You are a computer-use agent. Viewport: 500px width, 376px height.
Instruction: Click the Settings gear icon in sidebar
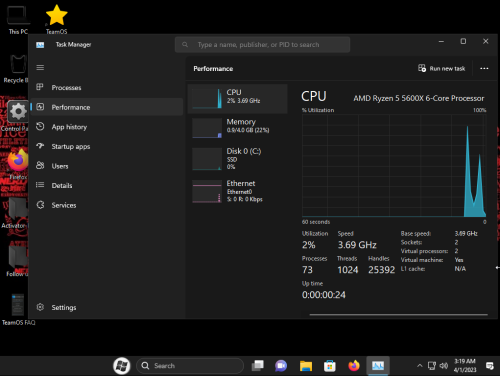(x=40, y=307)
